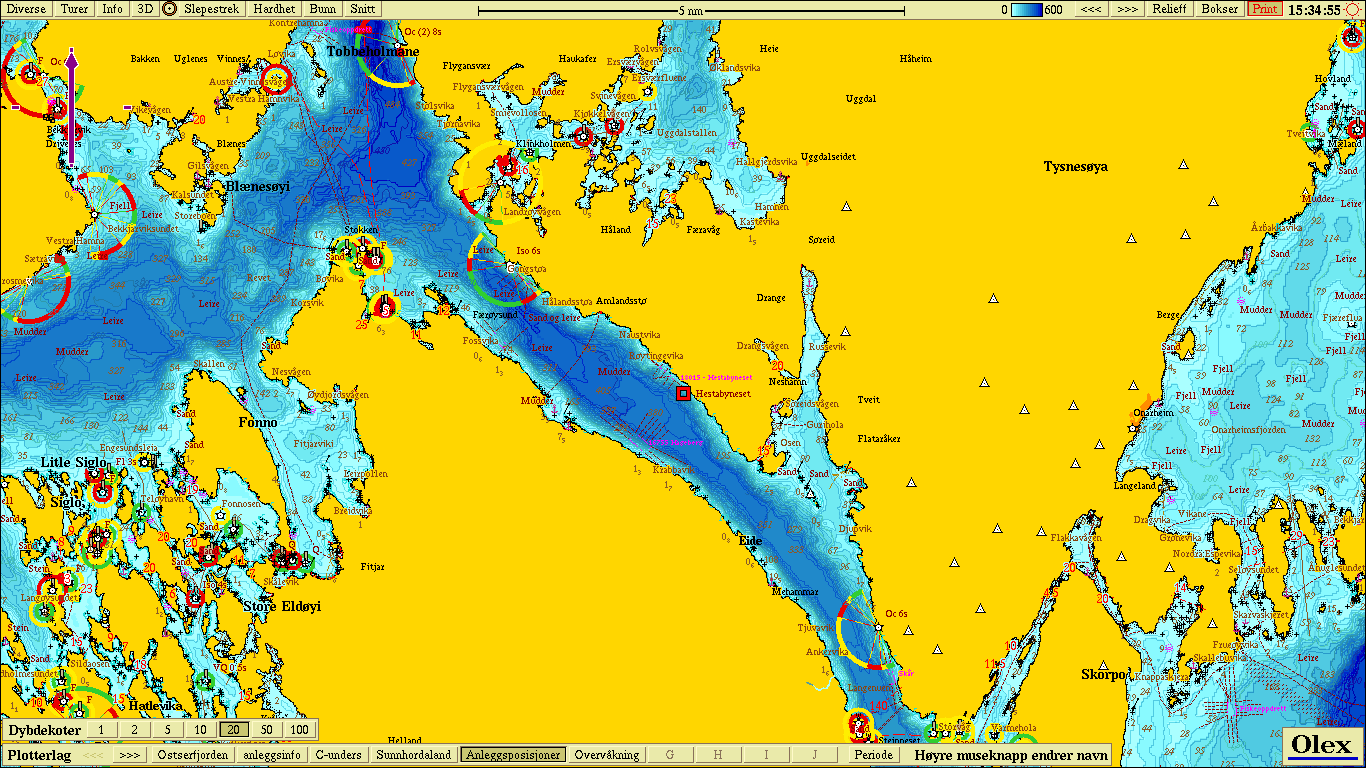Toggle the Relieff shading
This screenshot has width=1366, height=768.
pyautogui.click(x=1170, y=9)
